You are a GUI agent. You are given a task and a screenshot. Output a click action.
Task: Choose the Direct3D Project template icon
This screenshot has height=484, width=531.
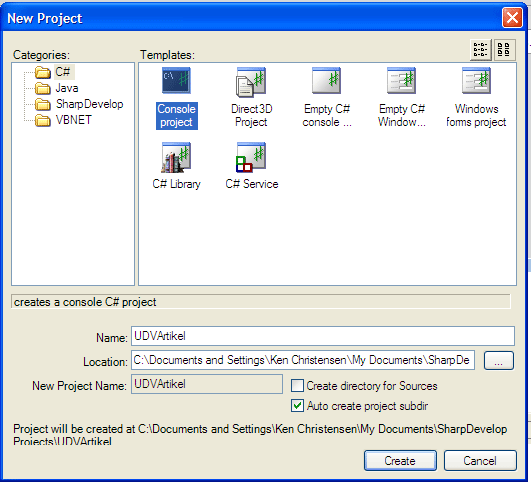click(x=251, y=81)
